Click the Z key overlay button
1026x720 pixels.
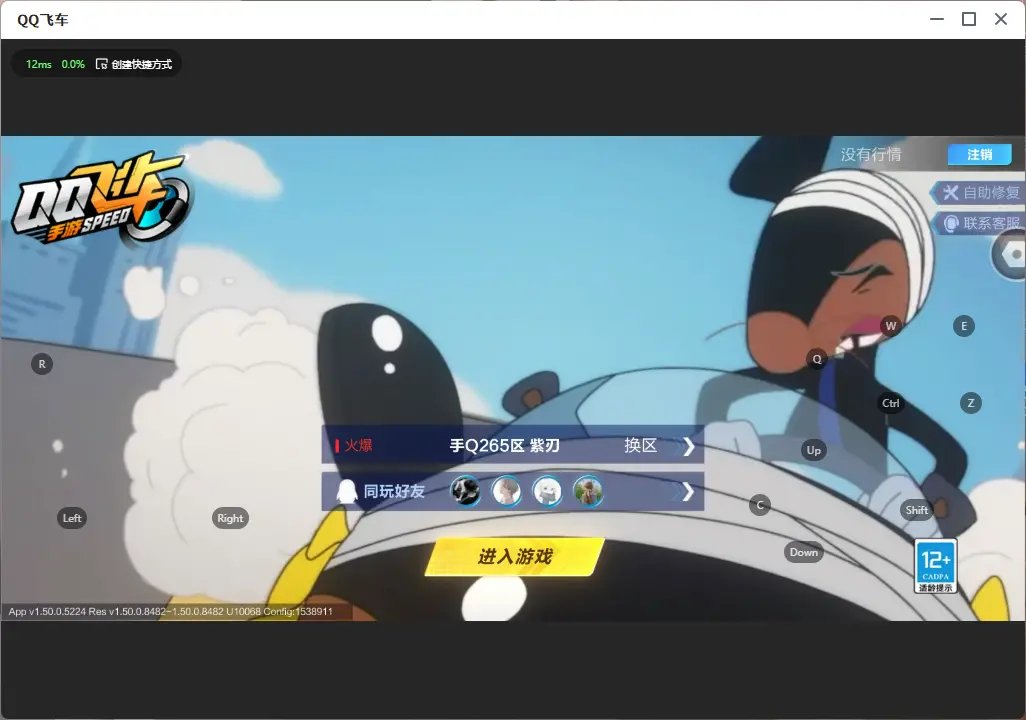tap(970, 403)
